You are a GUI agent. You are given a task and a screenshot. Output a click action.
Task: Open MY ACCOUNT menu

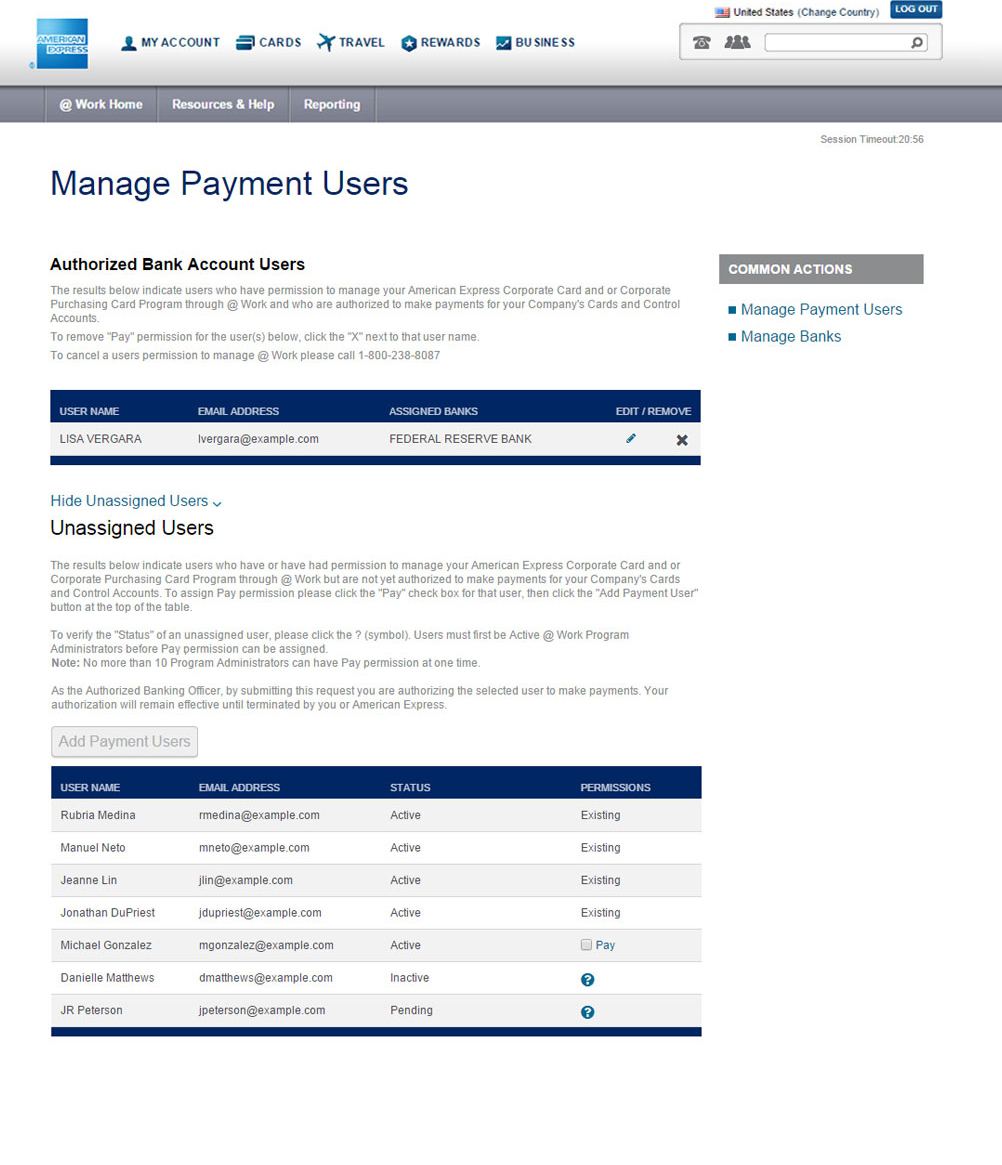click(180, 42)
